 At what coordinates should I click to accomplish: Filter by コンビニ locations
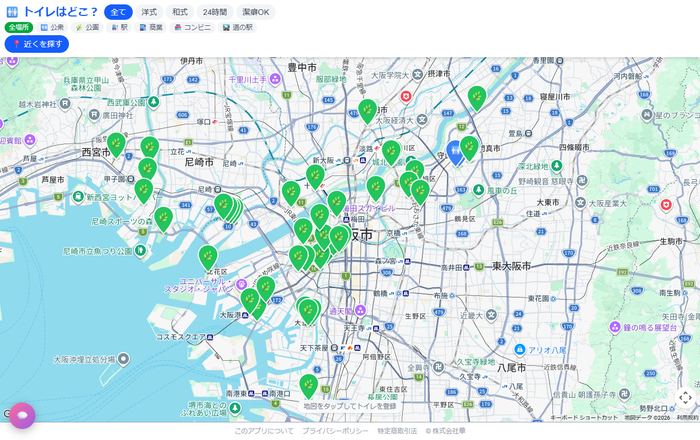pos(192,27)
